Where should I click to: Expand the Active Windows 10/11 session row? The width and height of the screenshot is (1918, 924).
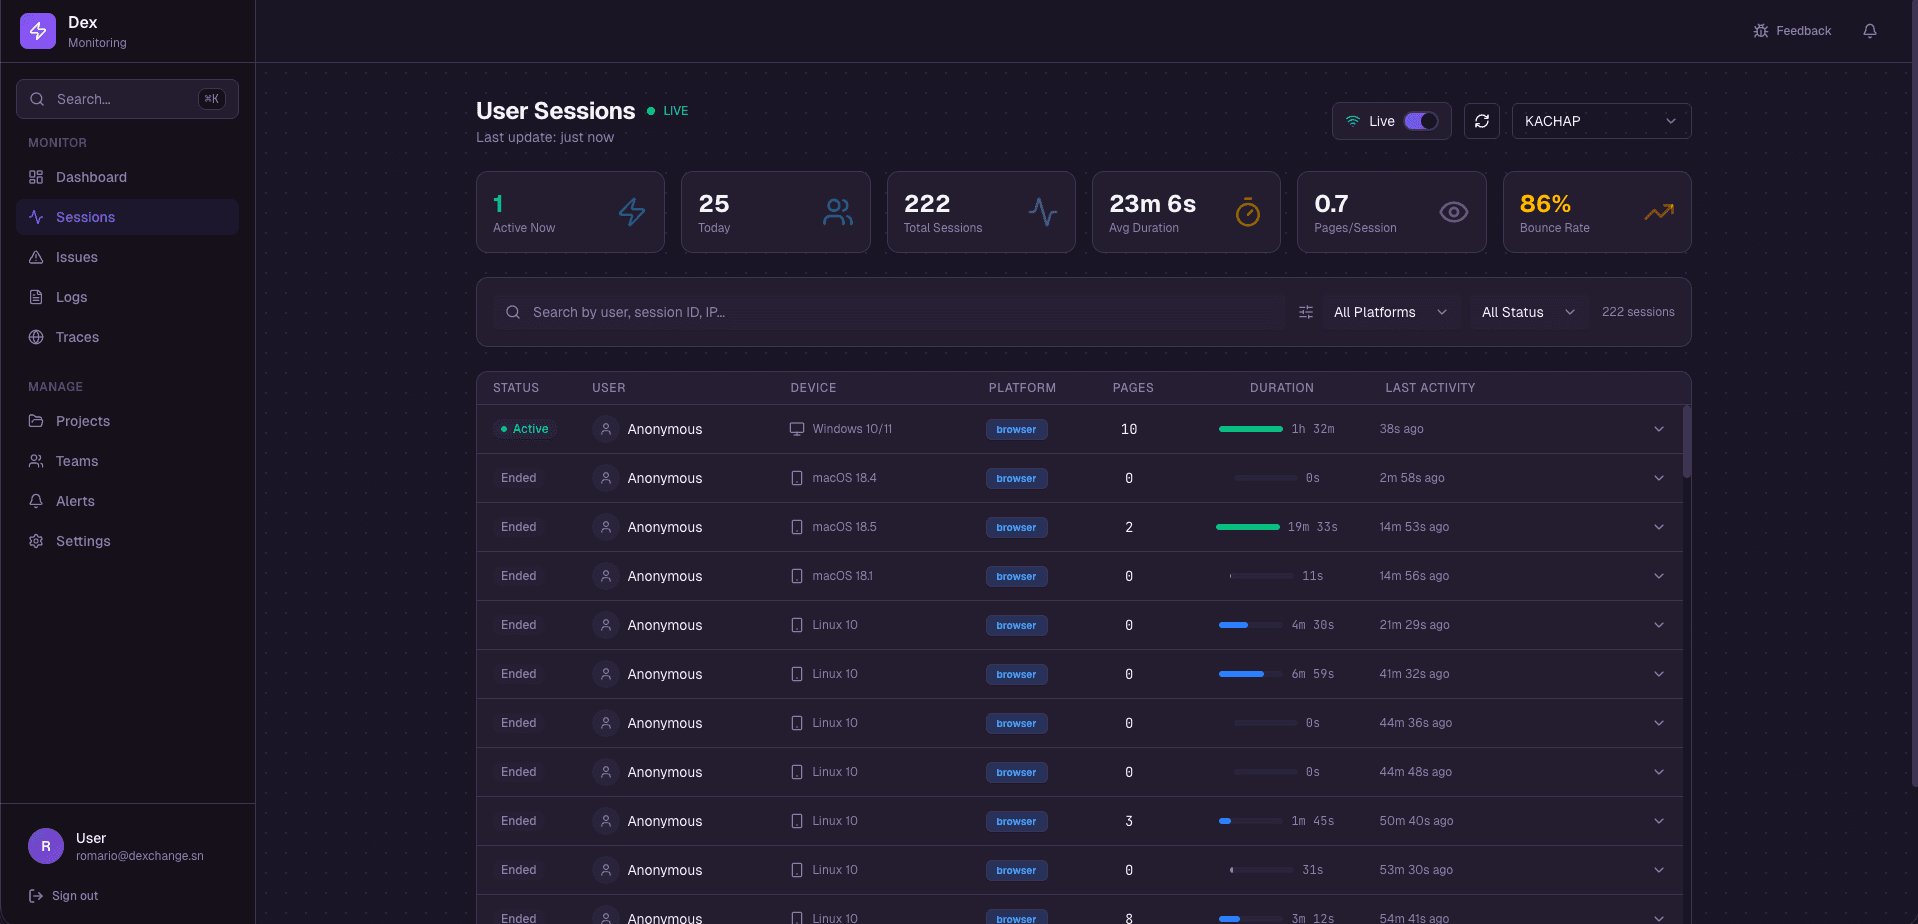coord(1658,429)
